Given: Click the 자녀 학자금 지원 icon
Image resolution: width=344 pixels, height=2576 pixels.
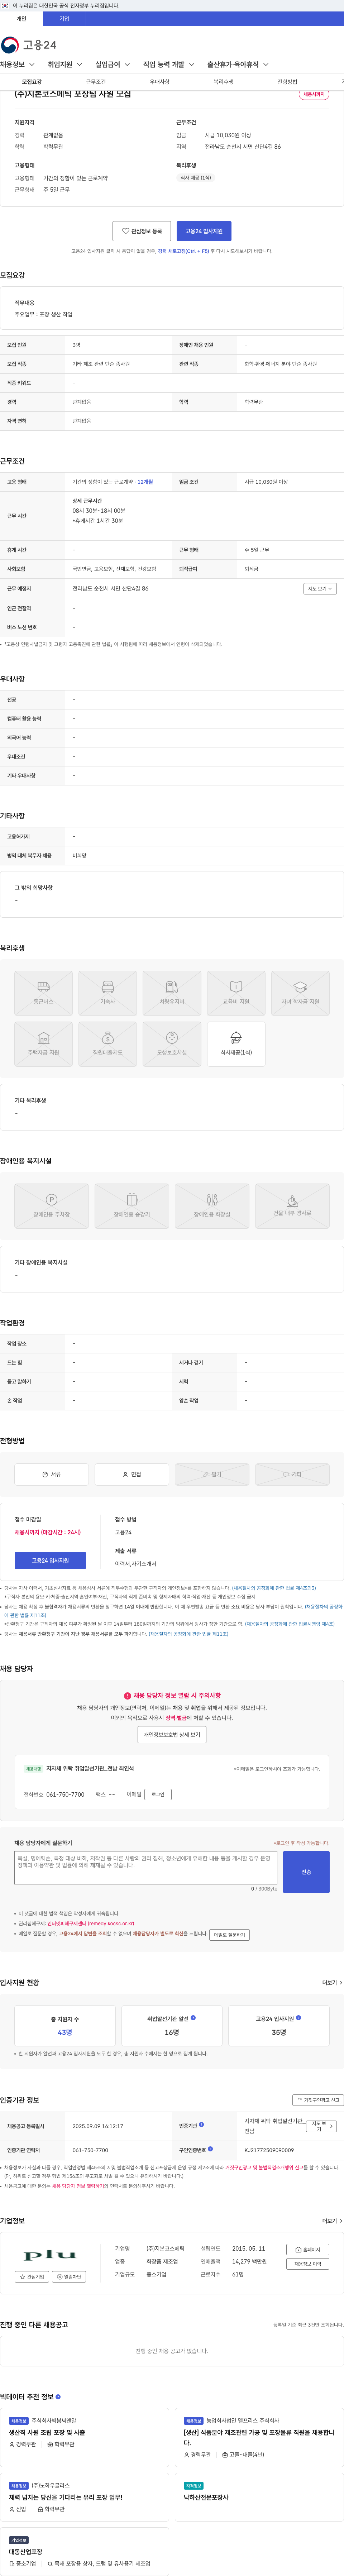Looking at the screenshot, I should pyautogui.click(x=300, y=993).
